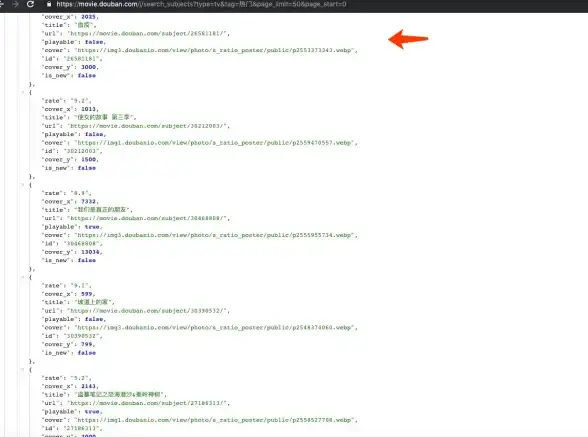Click the "cover_y": 799 value
The width and height of the screenshot is (588, 437).
(87, 344)
